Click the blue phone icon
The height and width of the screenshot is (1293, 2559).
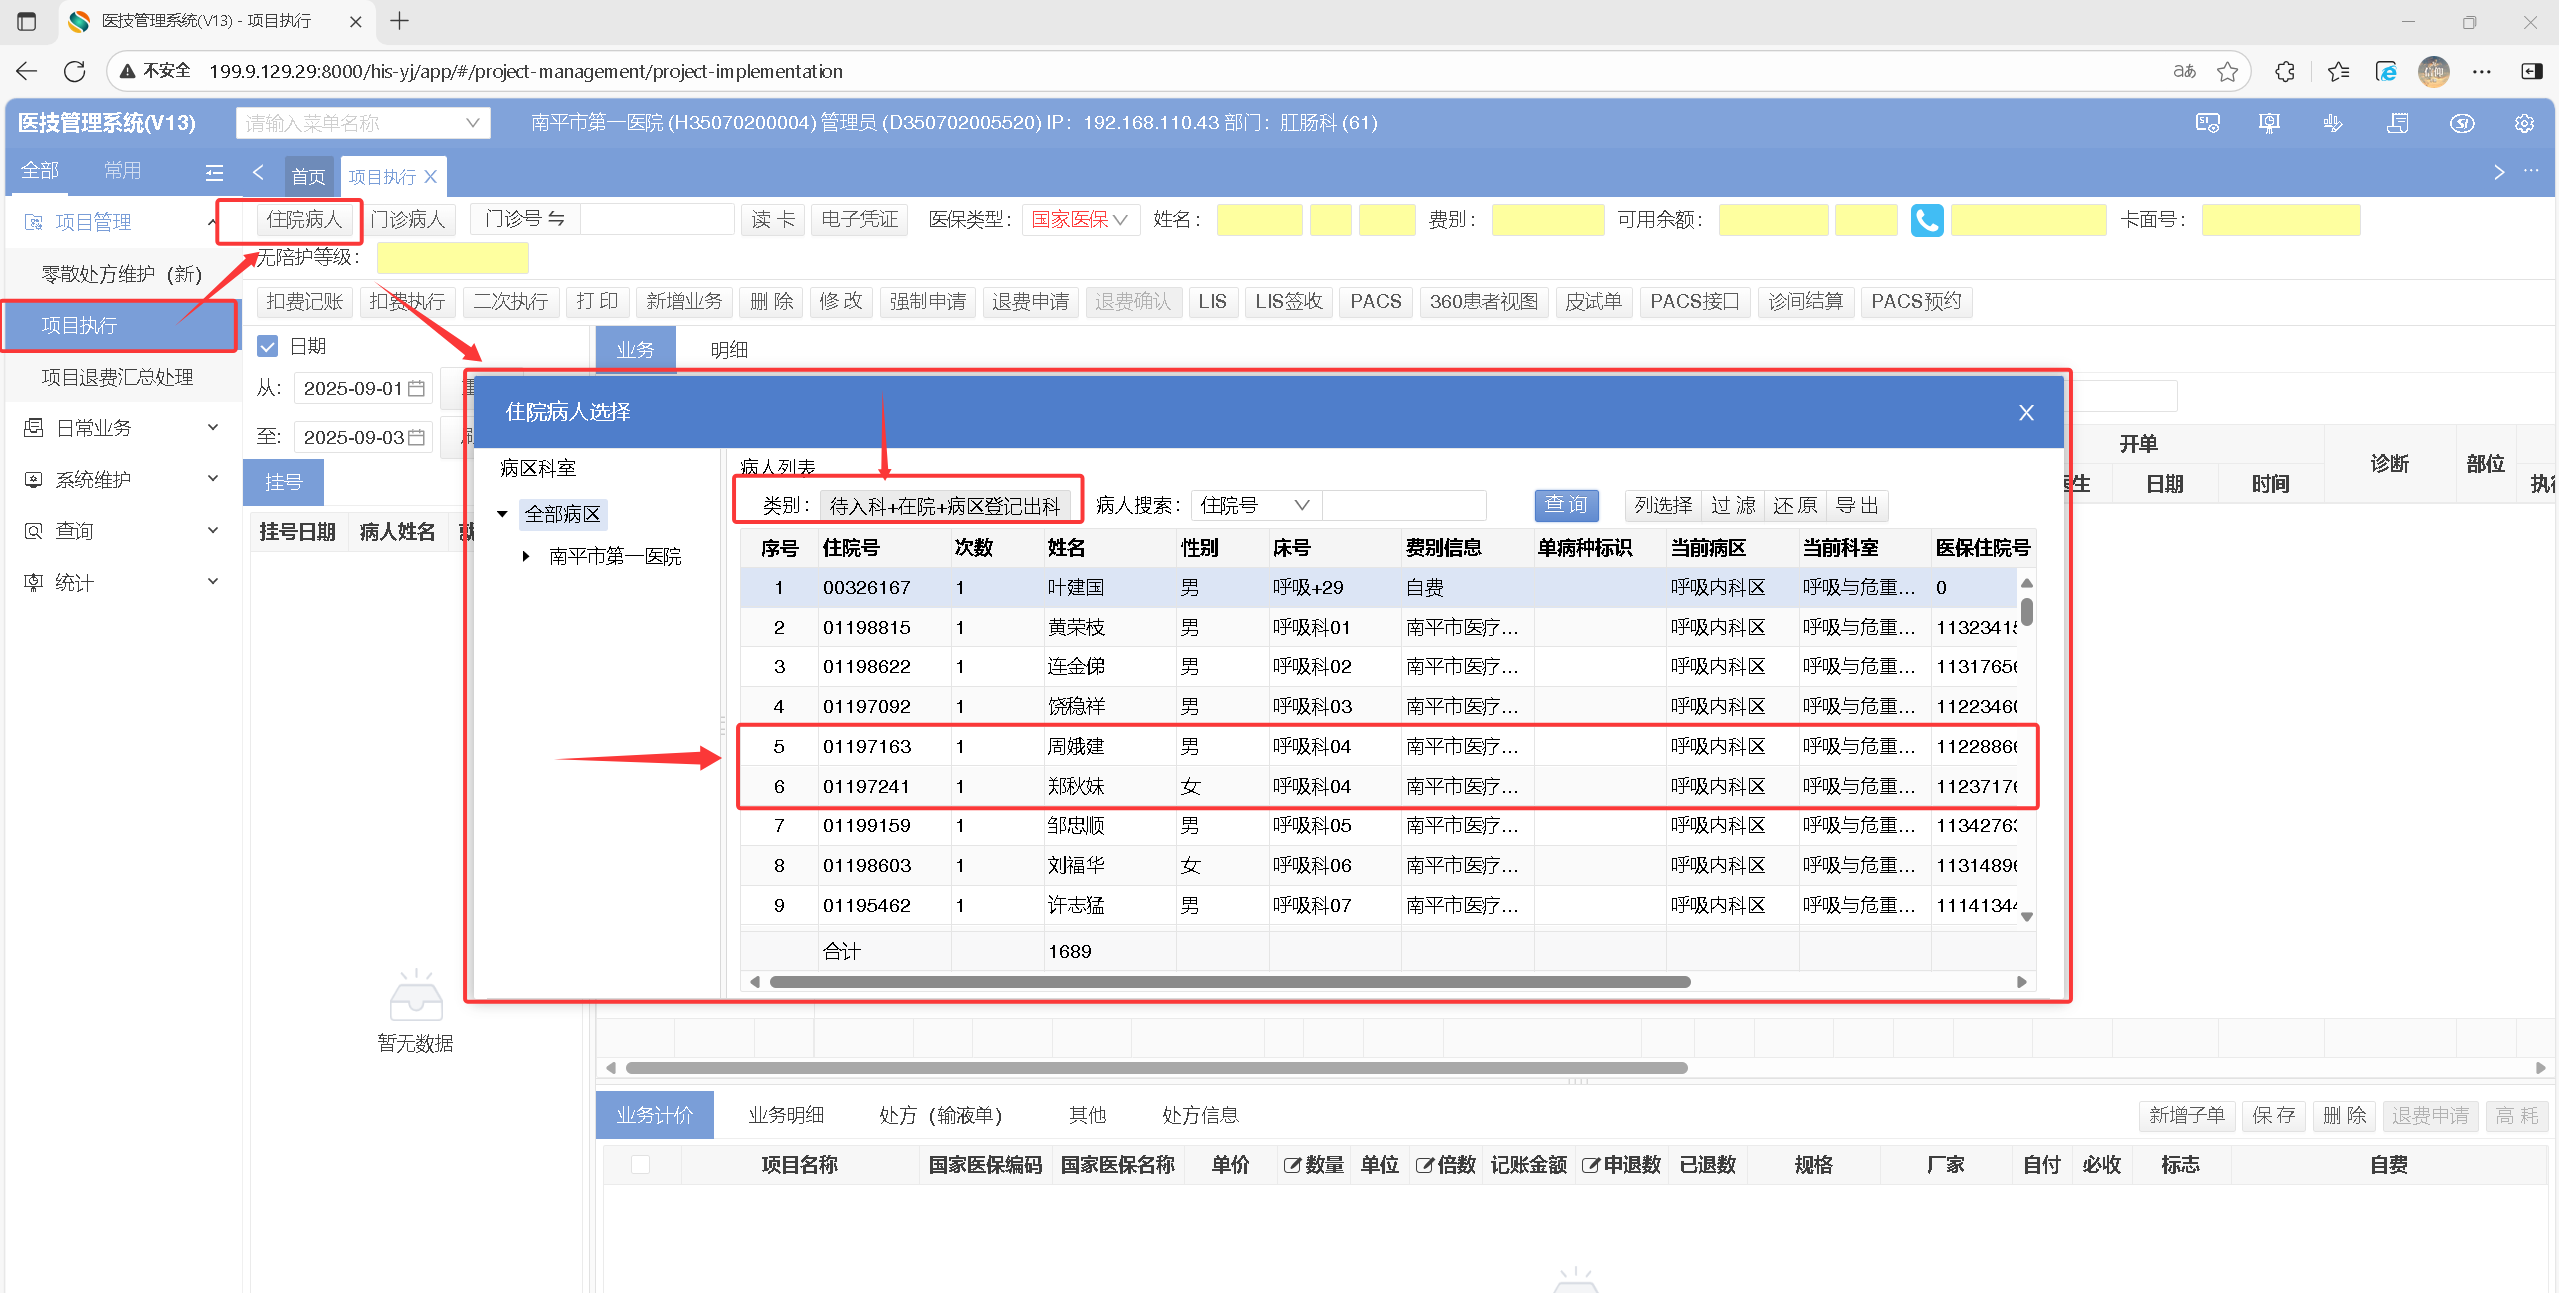[x=1925, y=220]
